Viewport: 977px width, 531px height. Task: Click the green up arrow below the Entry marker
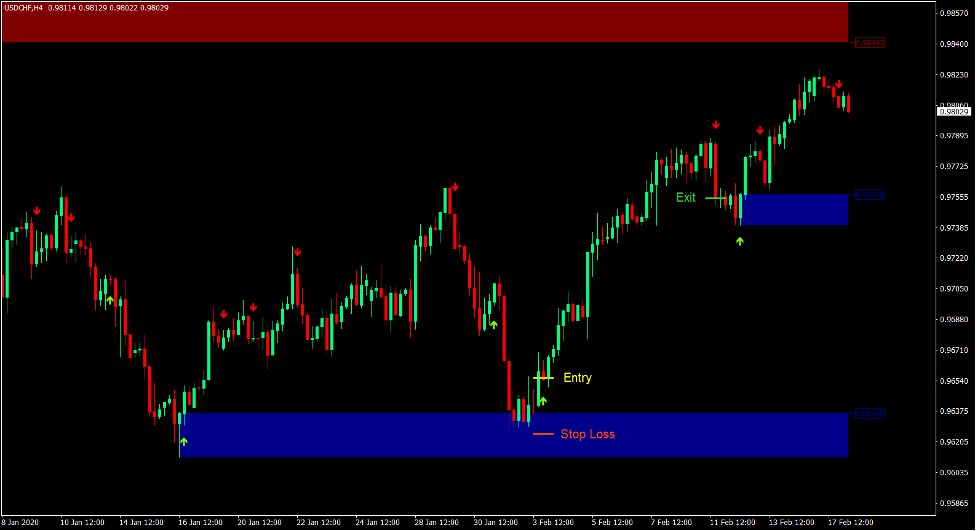tap(543, 401)
